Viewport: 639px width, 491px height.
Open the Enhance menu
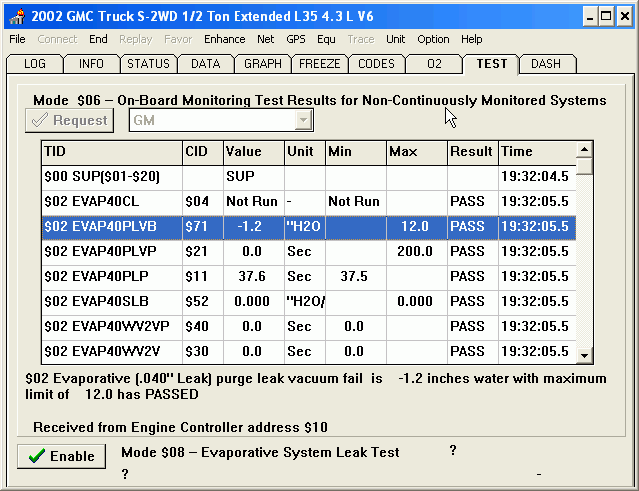click(x=224, y=39)
